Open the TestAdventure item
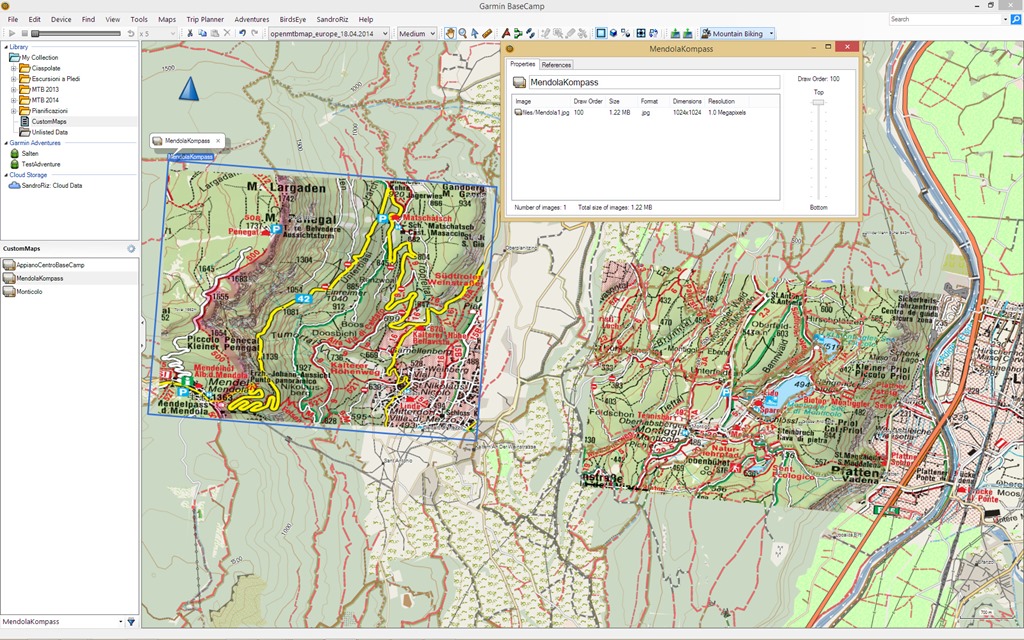1024x640 pixels. (40, 165)
